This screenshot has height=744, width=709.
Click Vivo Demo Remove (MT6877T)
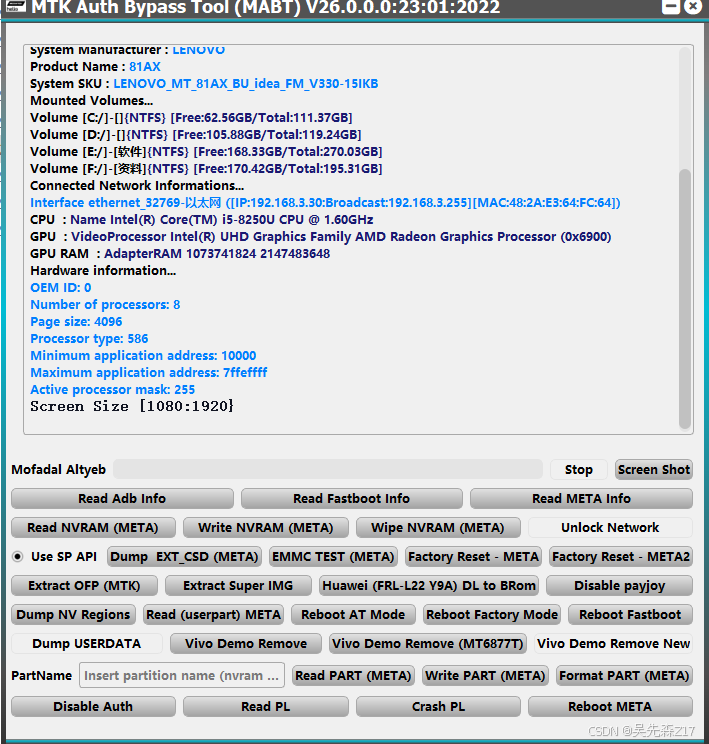pyautogui.click(x=428, y=643)
